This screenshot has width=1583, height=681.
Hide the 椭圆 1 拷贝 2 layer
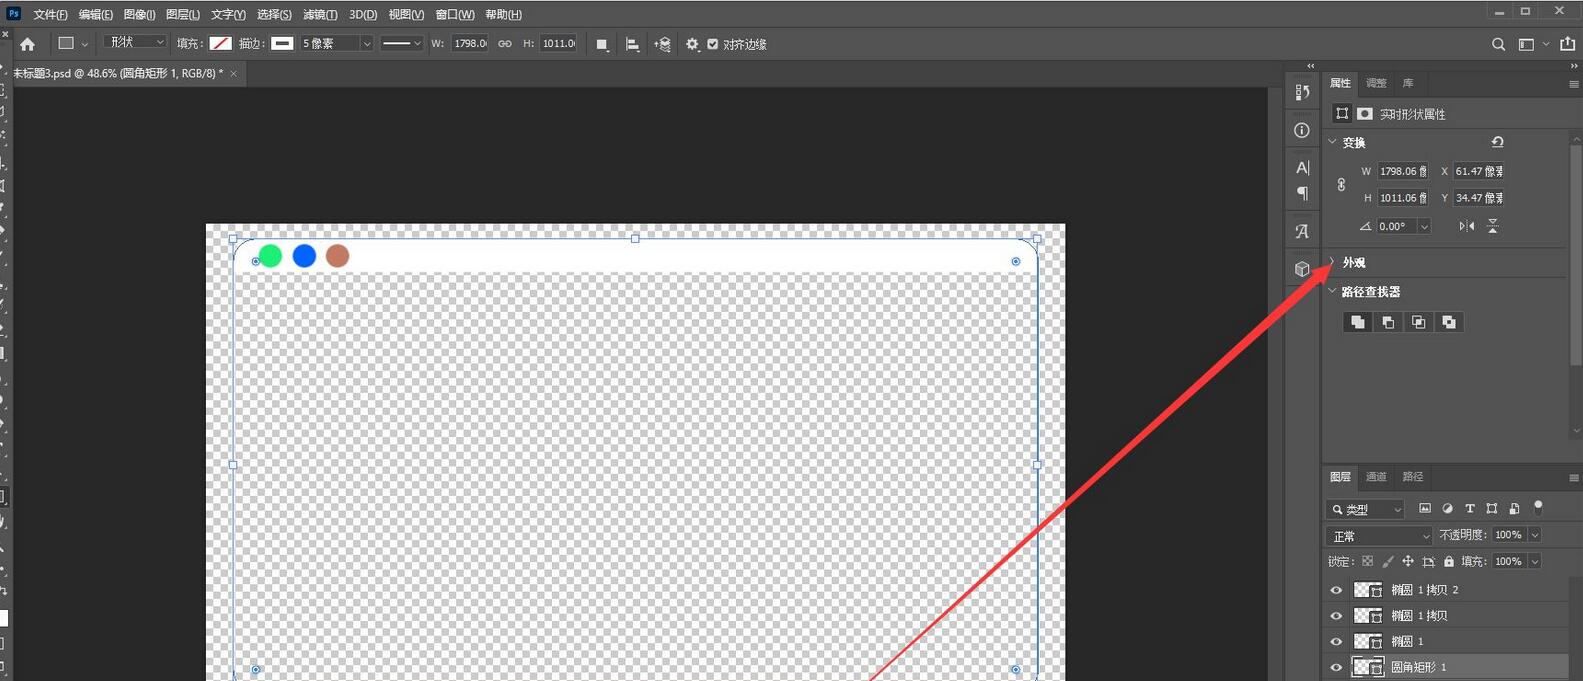1336,590
